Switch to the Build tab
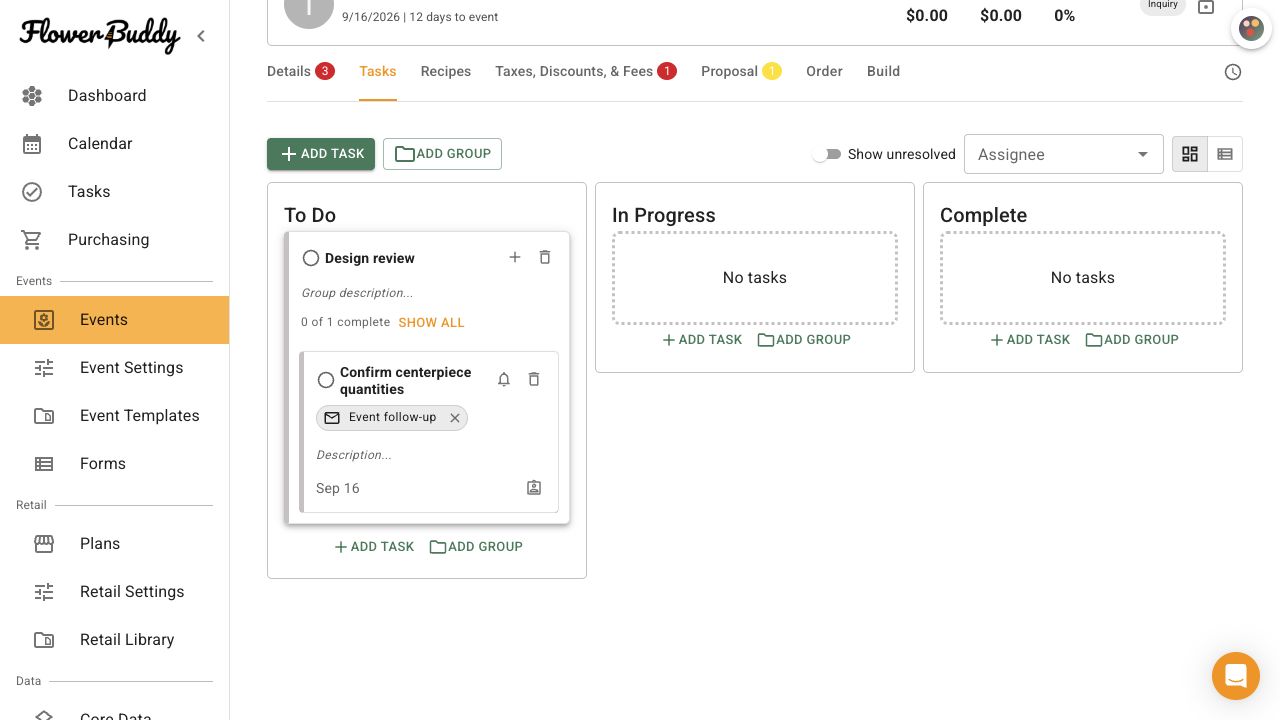Viewport: 1280px width, 720px height. [883, 71]
